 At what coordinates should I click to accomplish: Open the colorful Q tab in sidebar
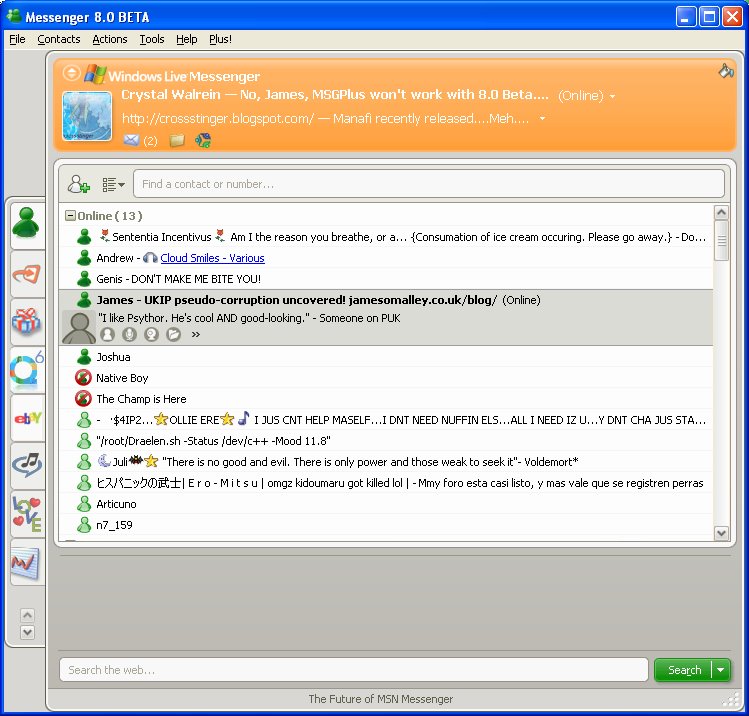pyautogui.click(x=27, y=369)
